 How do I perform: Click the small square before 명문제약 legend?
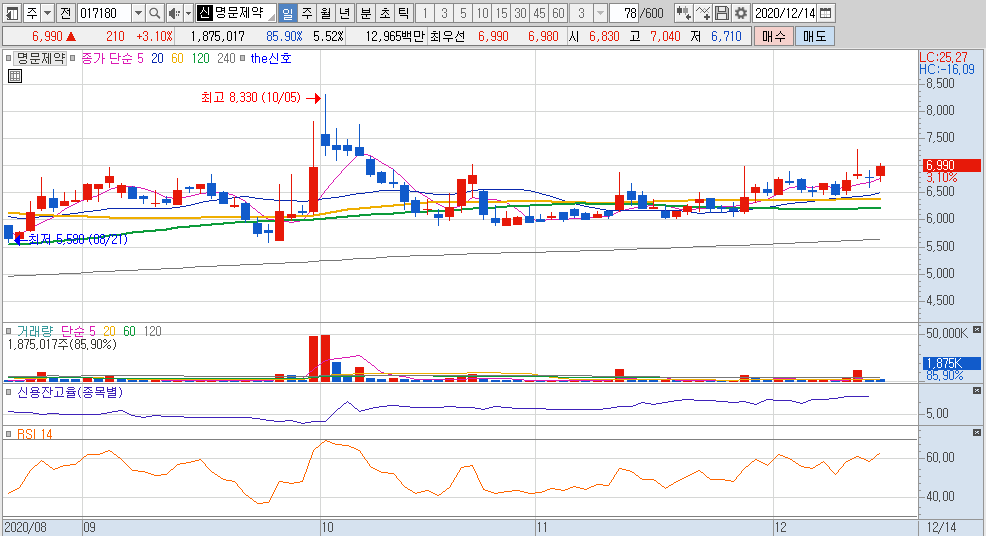pyautogui.click(x=8, y=59)
